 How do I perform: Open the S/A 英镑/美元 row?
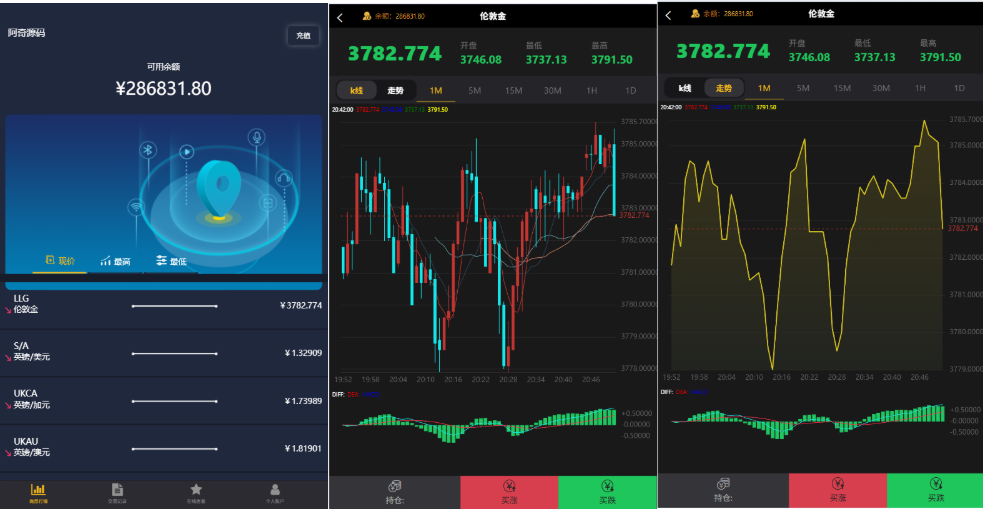(x=164, y=353)
